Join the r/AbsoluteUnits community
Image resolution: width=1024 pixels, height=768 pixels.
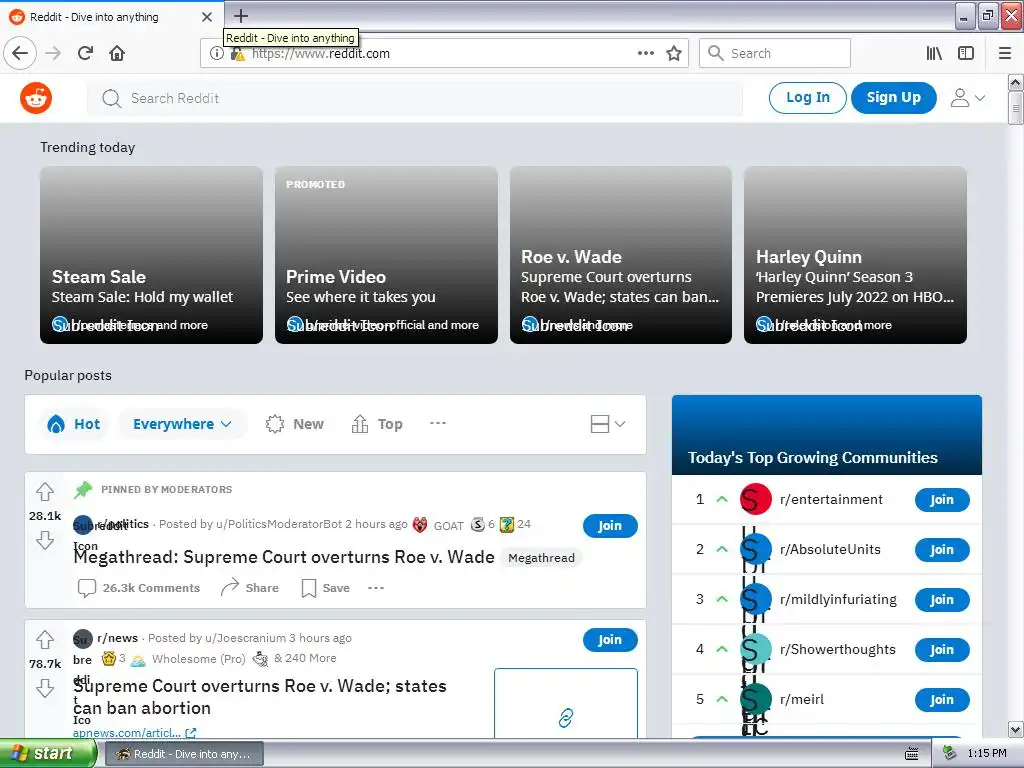(x=942, y=550)
